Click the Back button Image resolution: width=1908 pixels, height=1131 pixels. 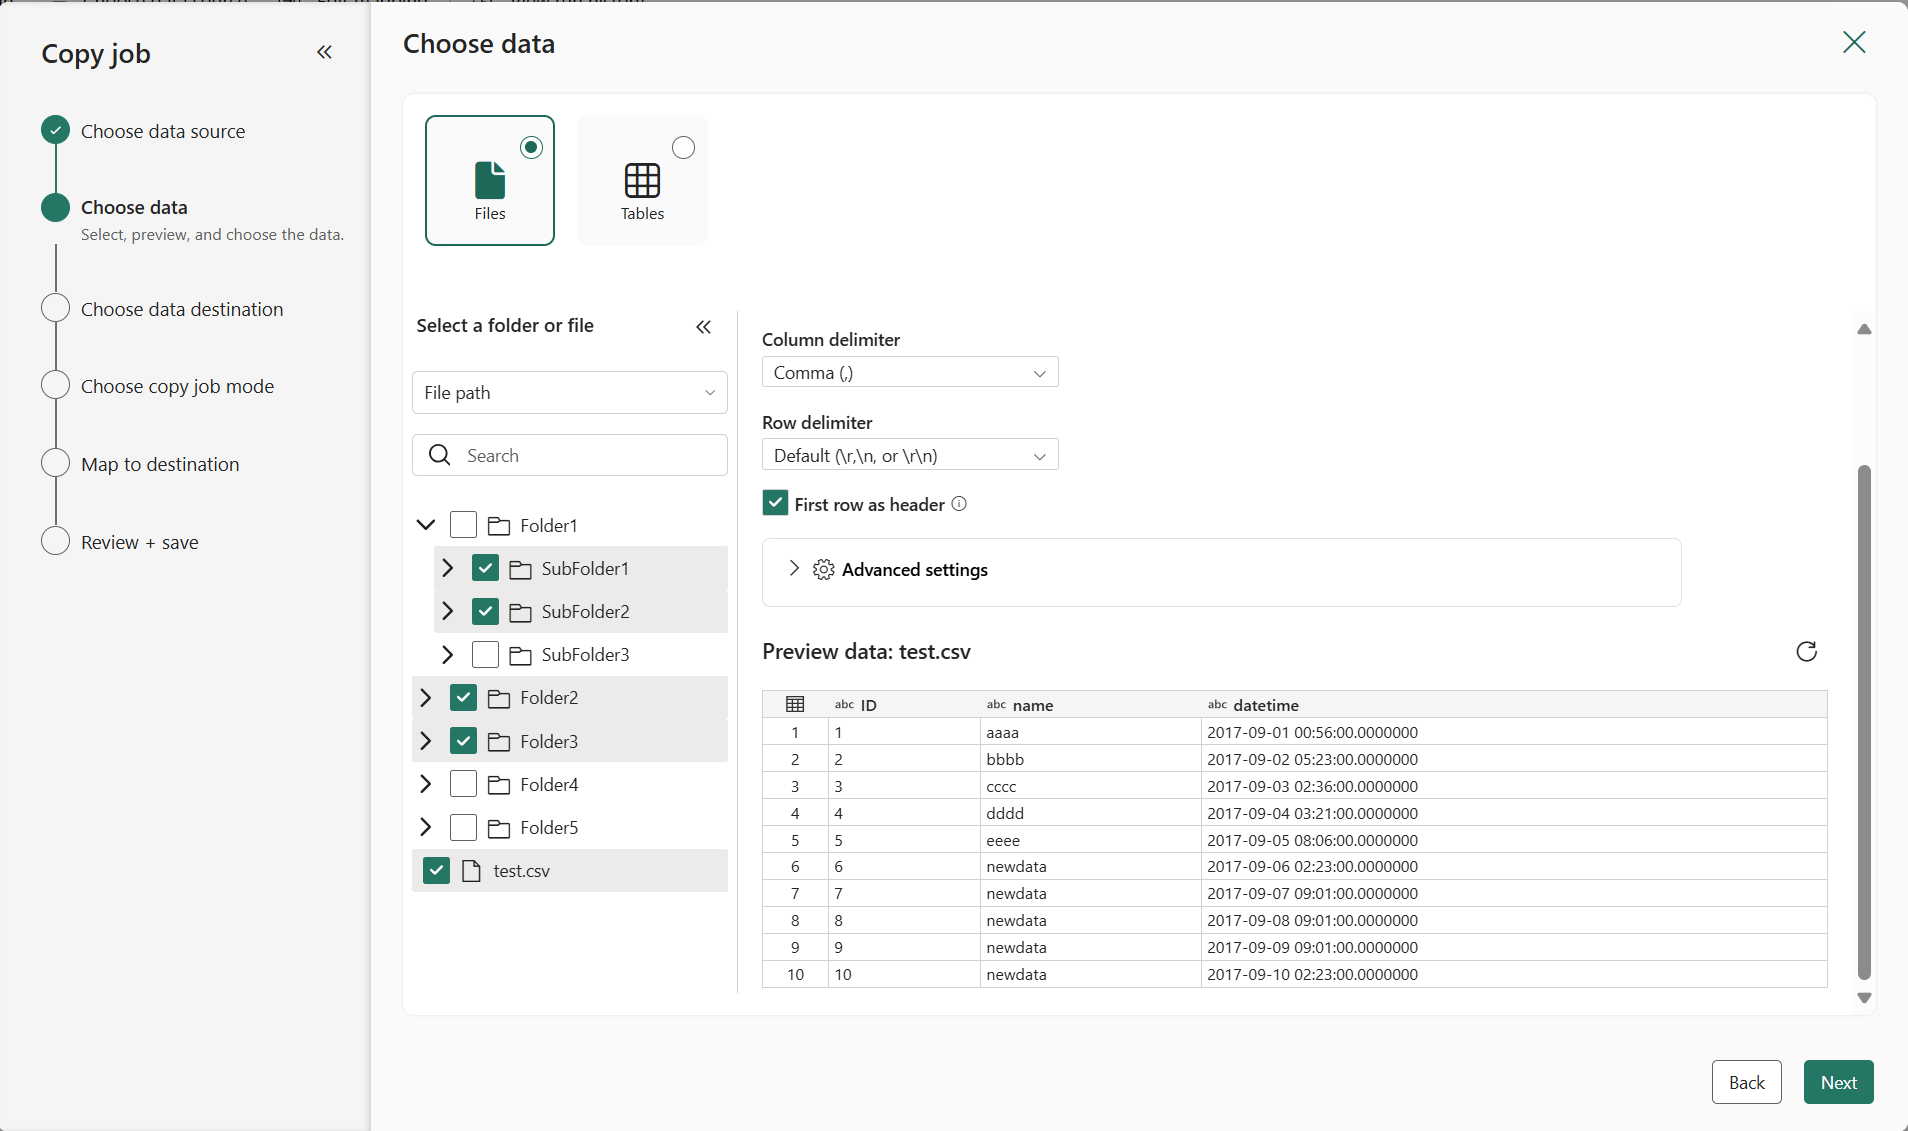tap(1745, 1082)
